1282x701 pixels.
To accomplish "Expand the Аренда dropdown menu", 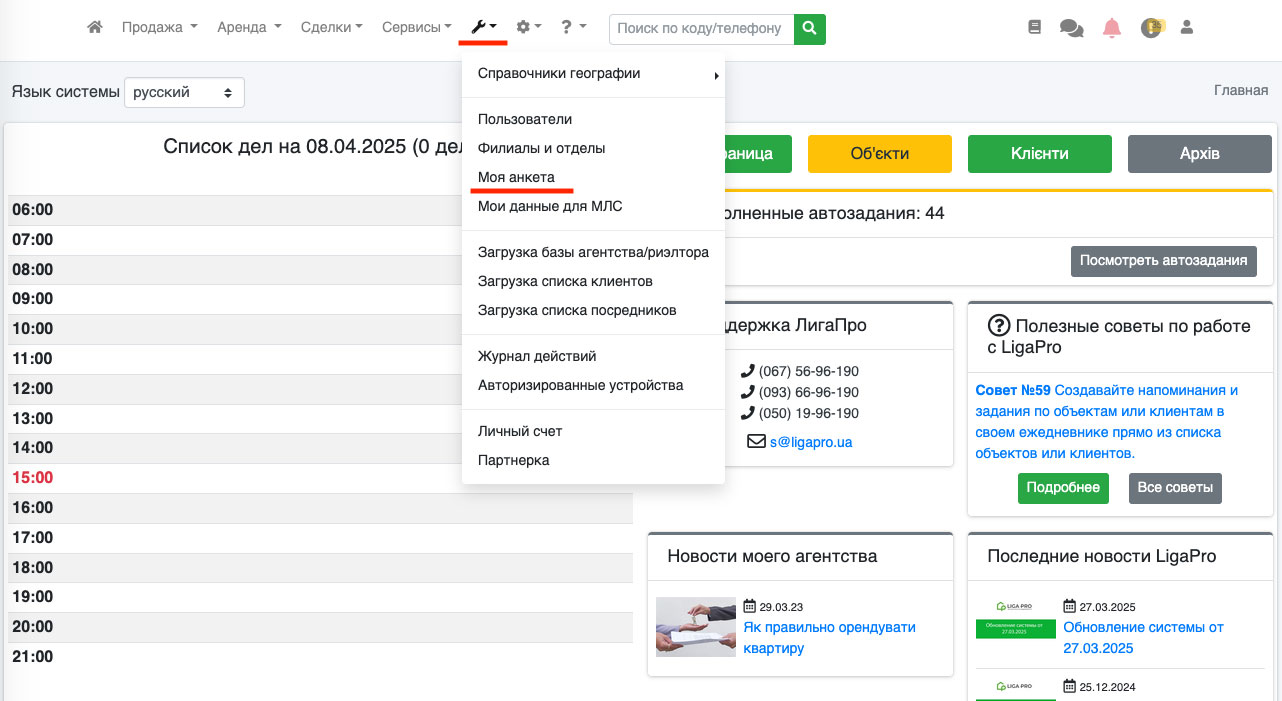I will pos(249,28).
